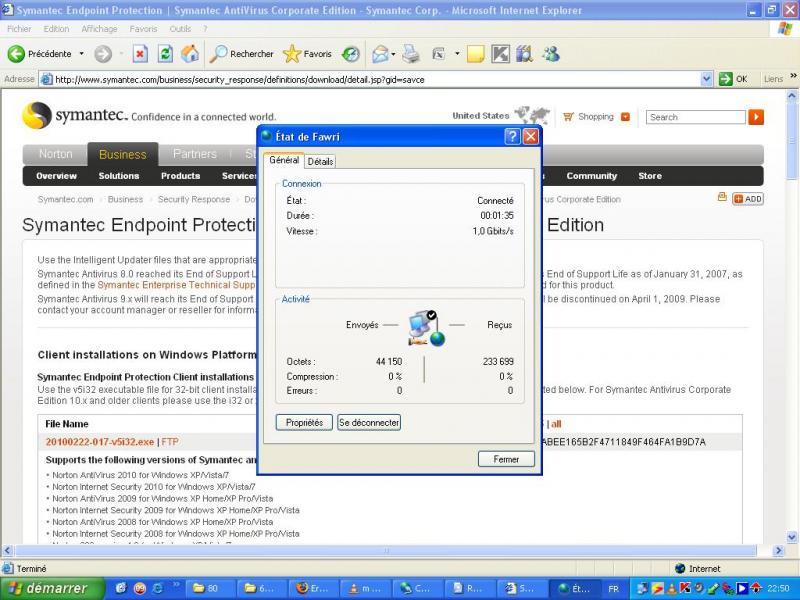
Task: Click the Stop loading toolbar icon
Action: click(x=140, y=54)
